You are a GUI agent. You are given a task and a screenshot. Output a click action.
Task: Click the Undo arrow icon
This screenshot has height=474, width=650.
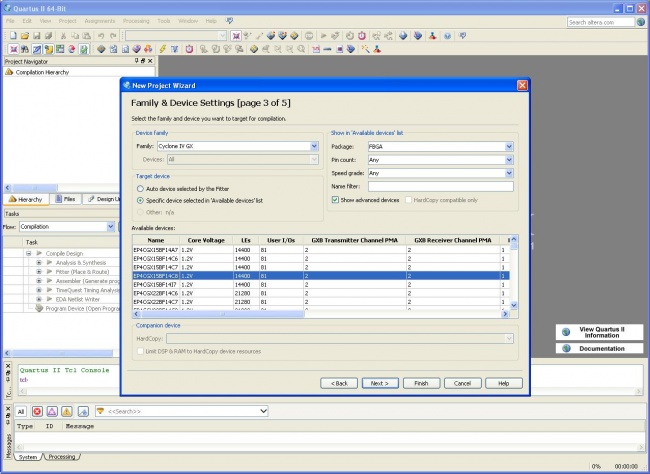click(x=101, y=36)
